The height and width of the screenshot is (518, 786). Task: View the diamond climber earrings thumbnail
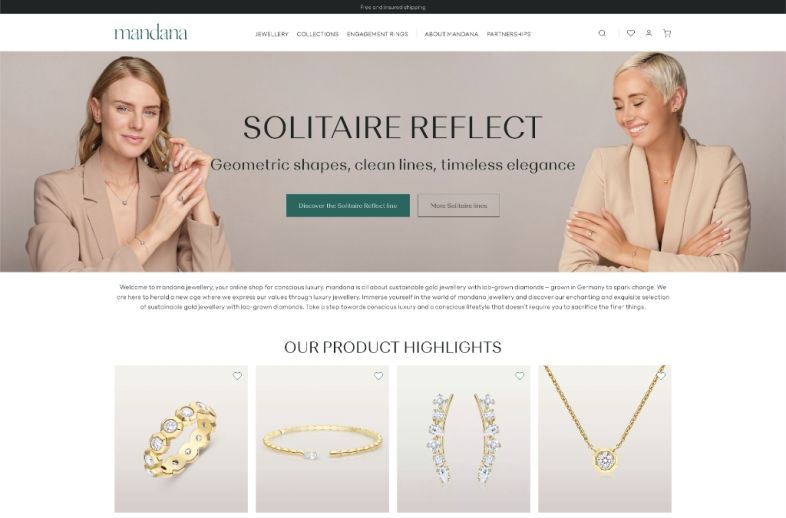click(464, 439)
